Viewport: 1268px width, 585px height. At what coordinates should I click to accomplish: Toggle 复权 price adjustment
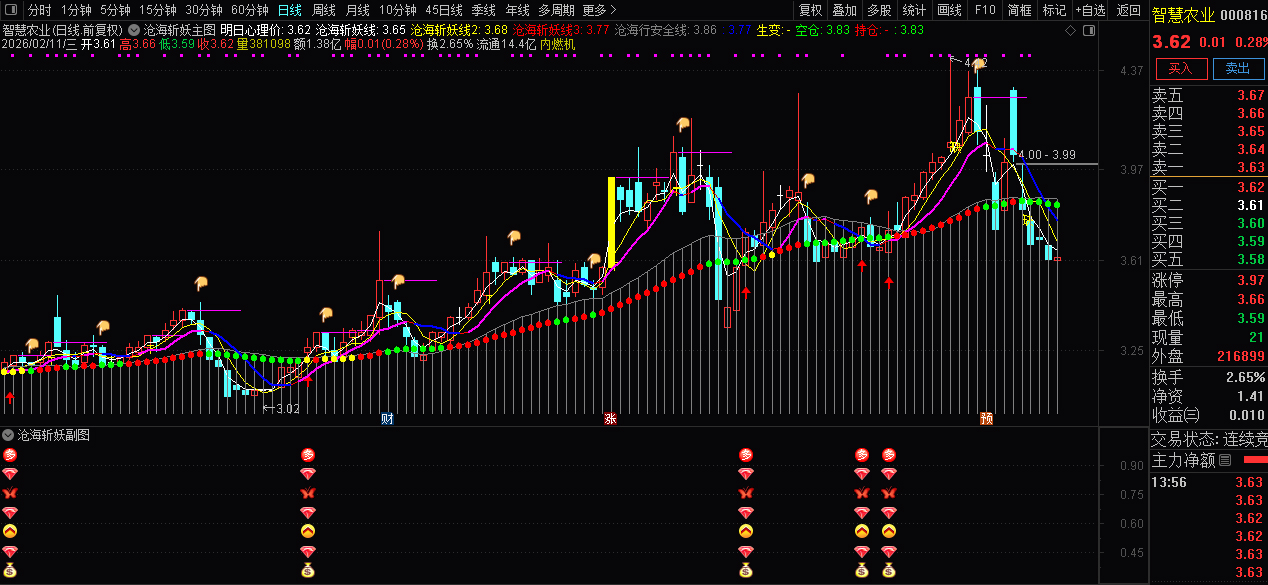point(811,10)
